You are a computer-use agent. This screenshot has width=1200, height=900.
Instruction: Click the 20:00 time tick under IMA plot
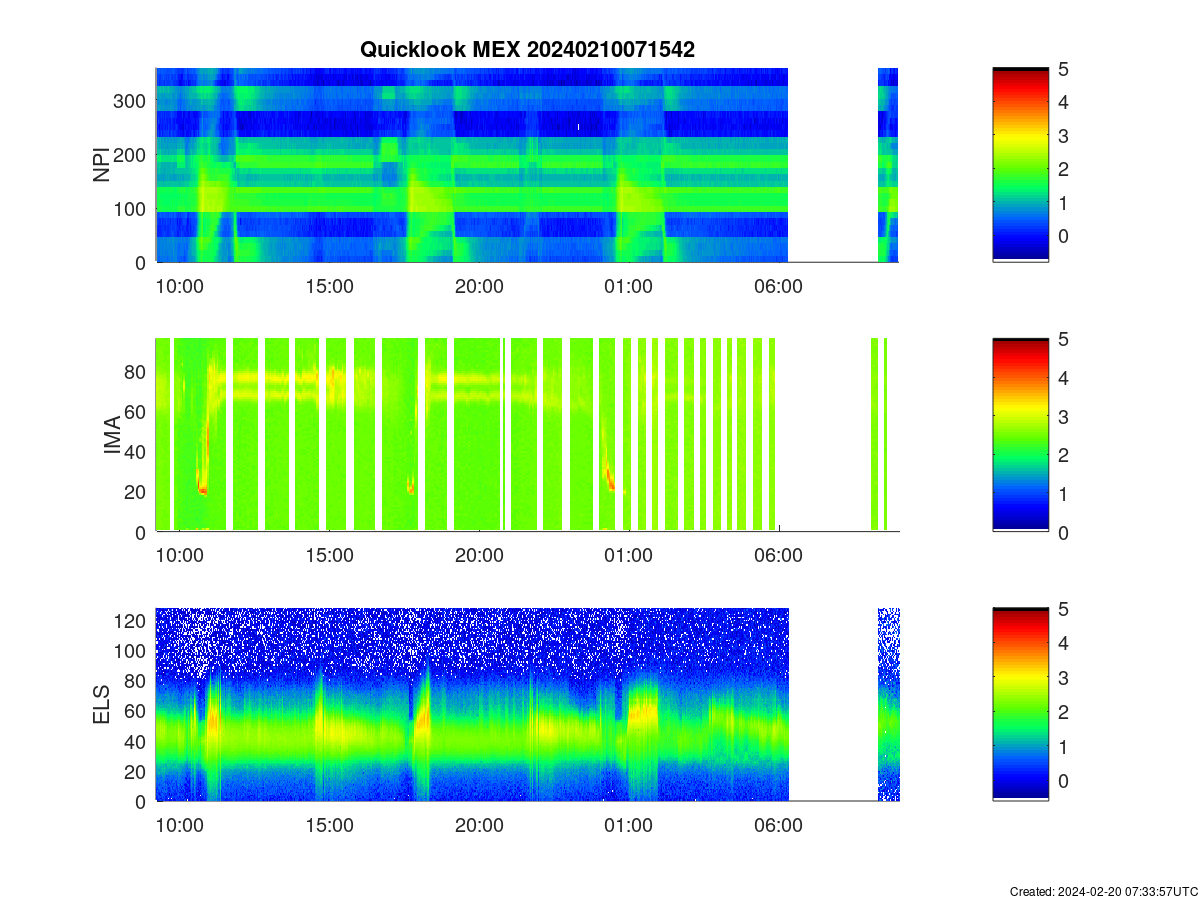479,556
